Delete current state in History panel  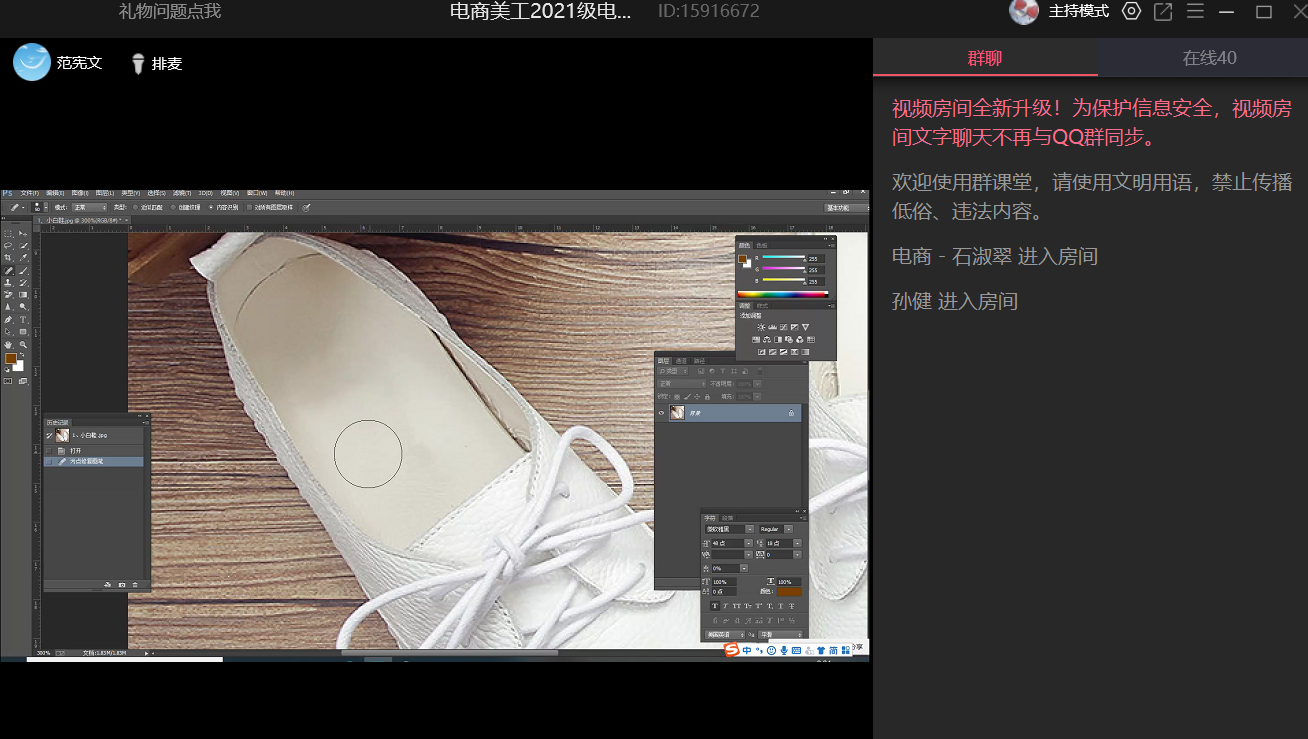[135, 585]
